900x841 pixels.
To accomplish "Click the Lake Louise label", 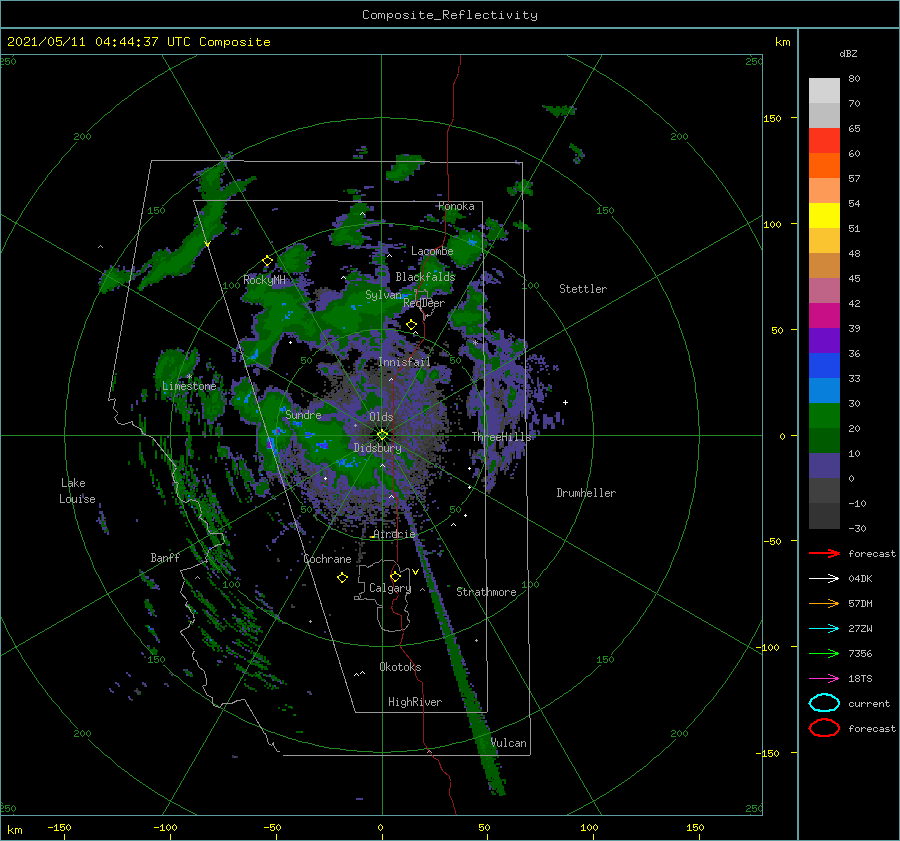I will (x=77, y=491).
